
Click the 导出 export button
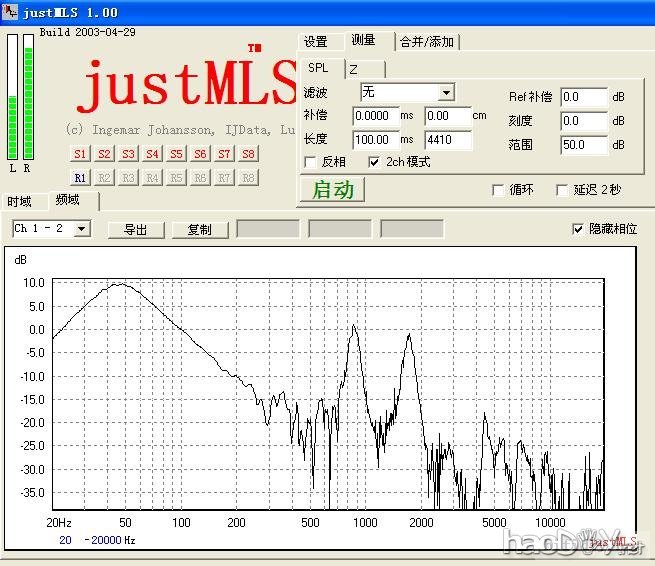(135, 229)
